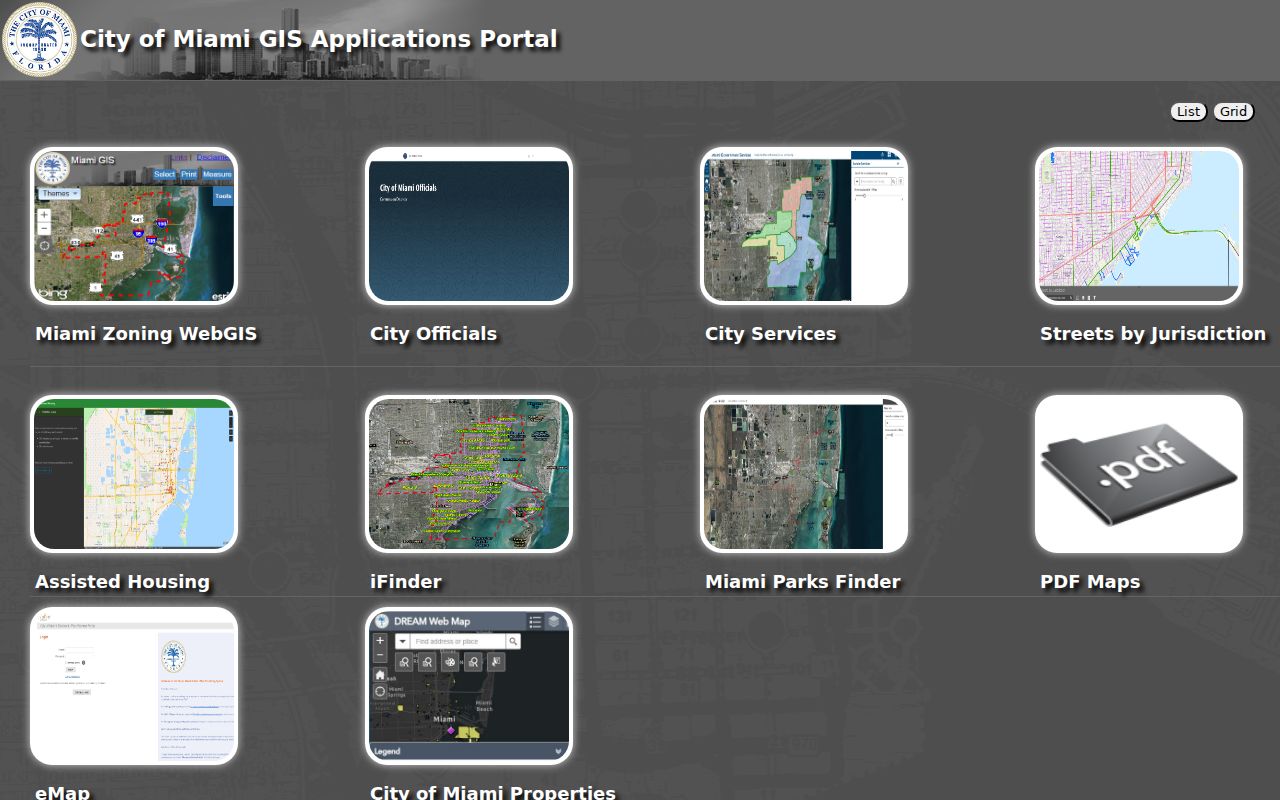This screenshot has width=1280, height=800.
Task: Open the eMap login page thumbnail
Action: click(134, 686)
